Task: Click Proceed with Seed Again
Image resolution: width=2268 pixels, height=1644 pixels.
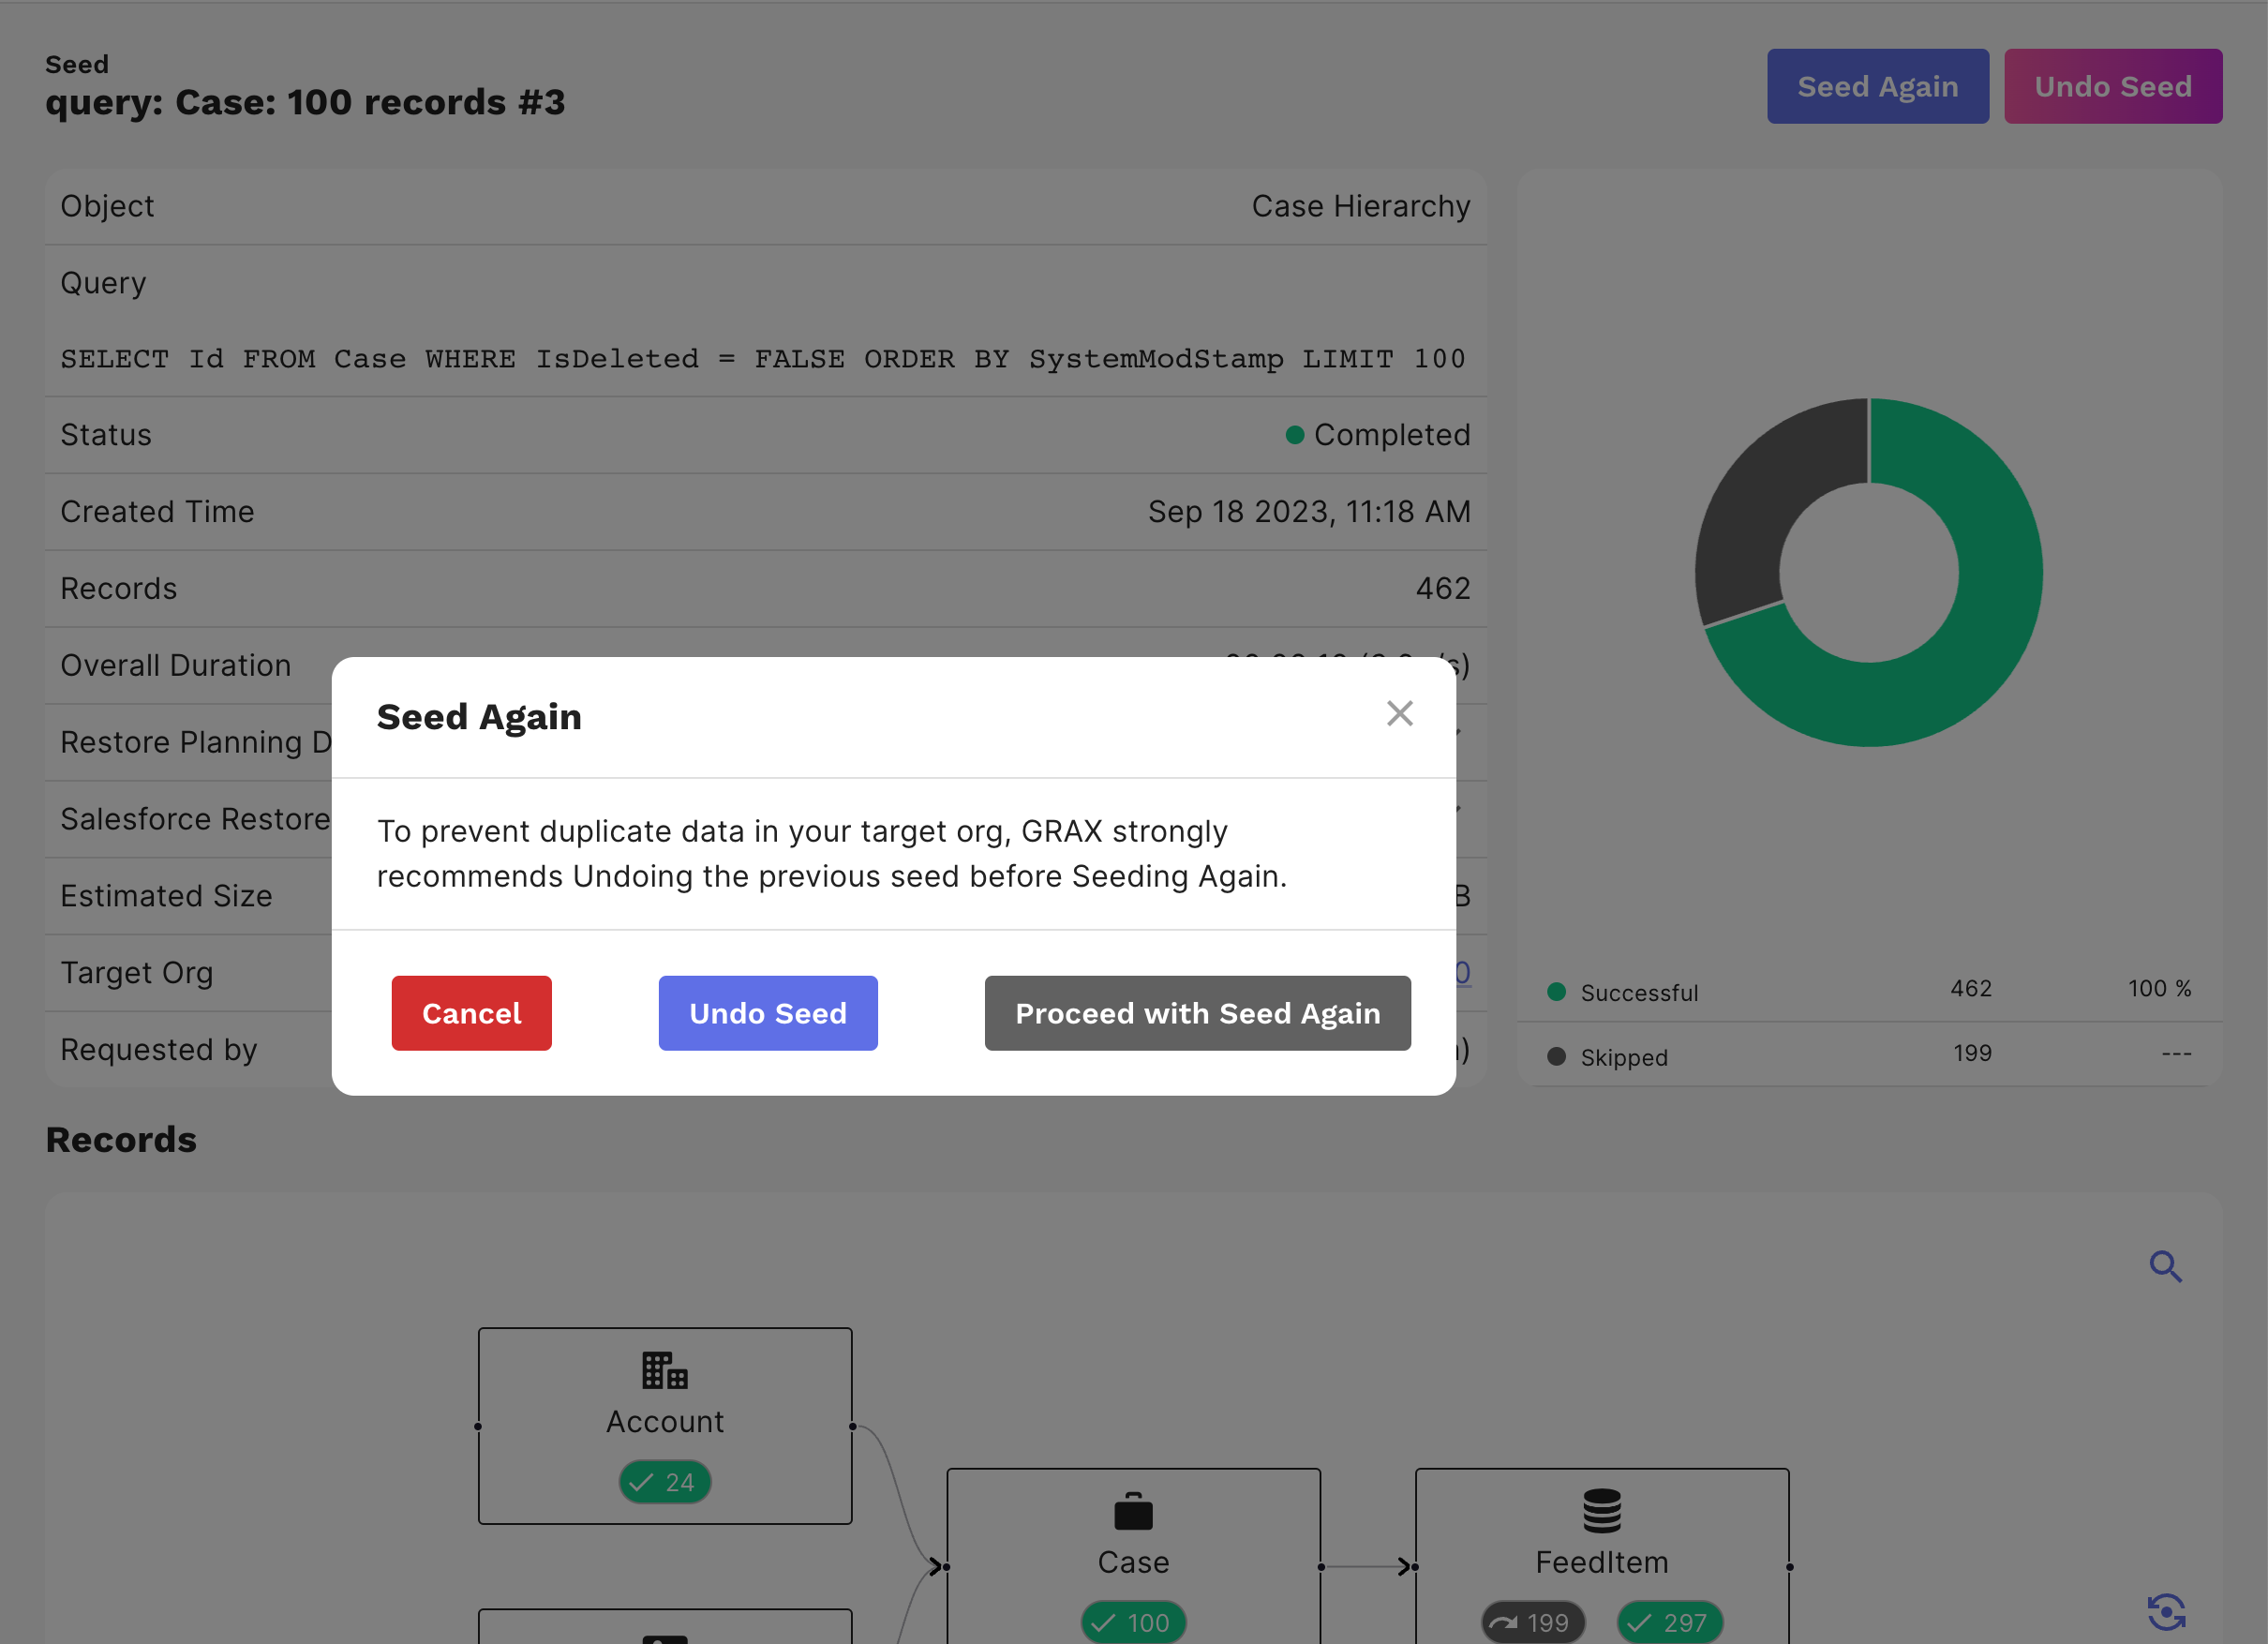Action: pos(1197,1013)
